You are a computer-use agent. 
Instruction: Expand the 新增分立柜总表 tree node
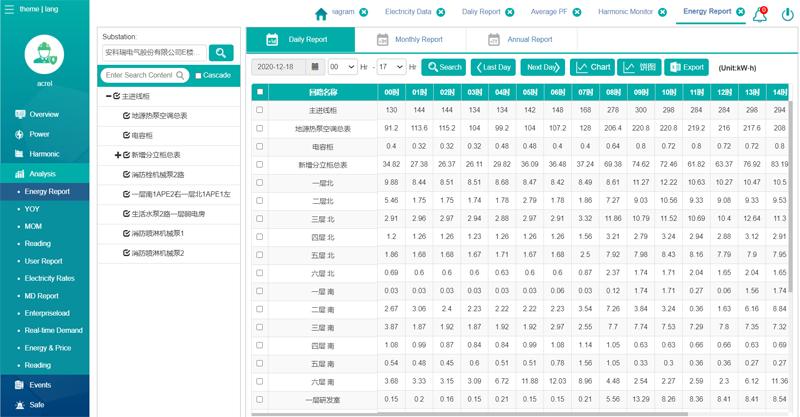tap(117, 155)
